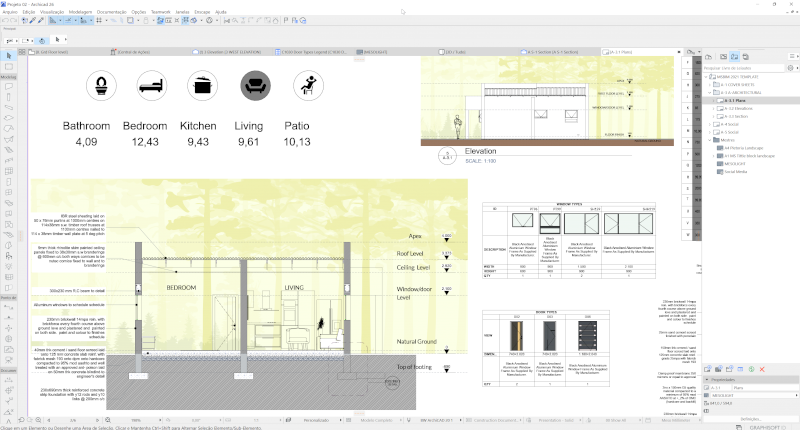Click the dark Living sofa icon
Viewport: 800px width, 430px height.
click(256, 86)
